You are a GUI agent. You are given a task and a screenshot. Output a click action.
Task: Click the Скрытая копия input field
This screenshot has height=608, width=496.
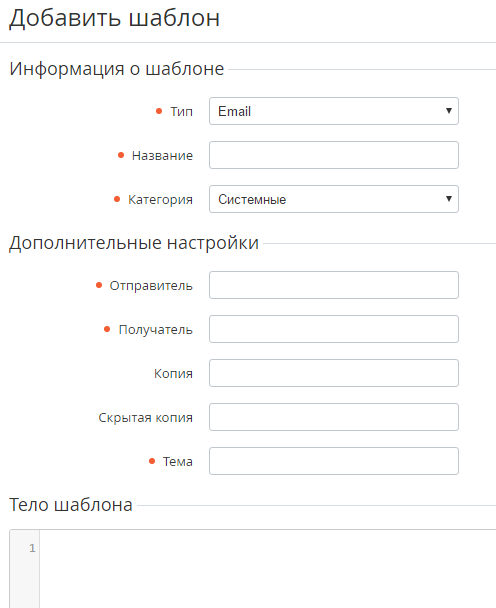pos(334,417)
